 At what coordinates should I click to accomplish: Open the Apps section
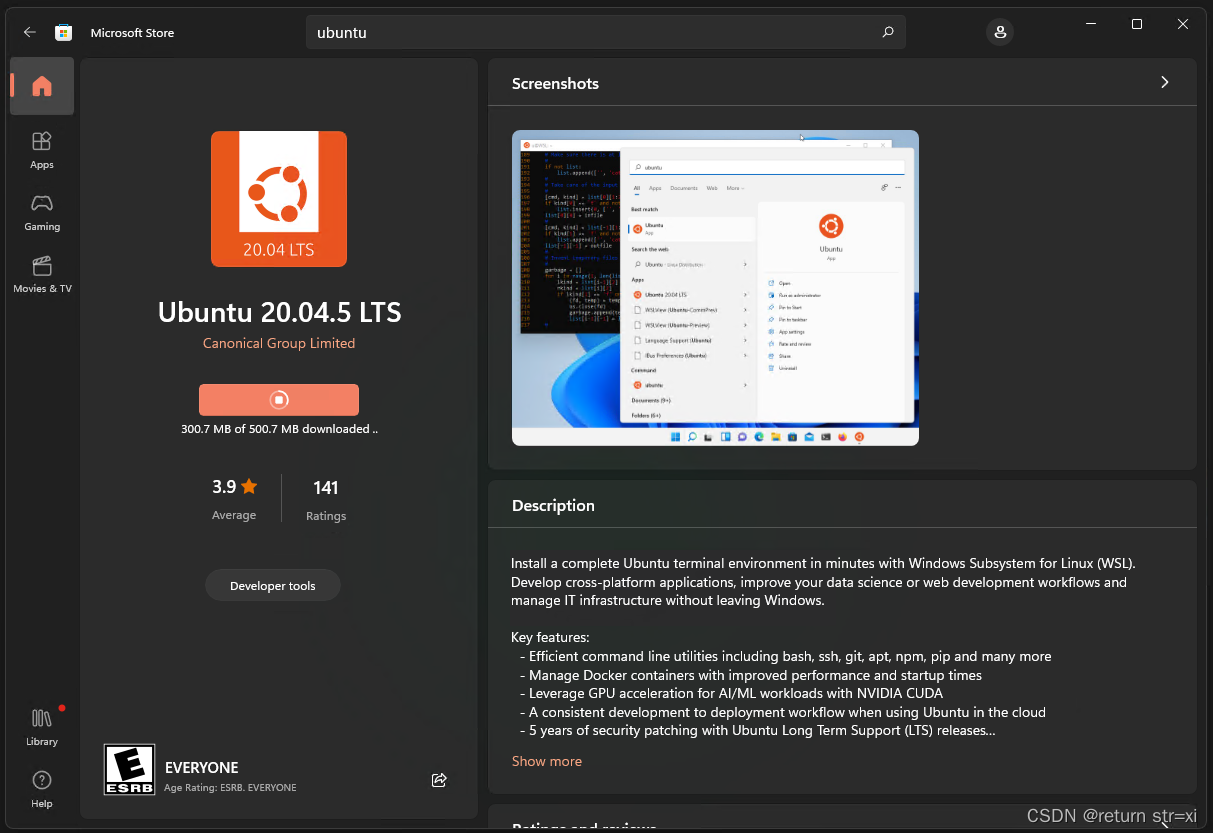coord(42,150)
